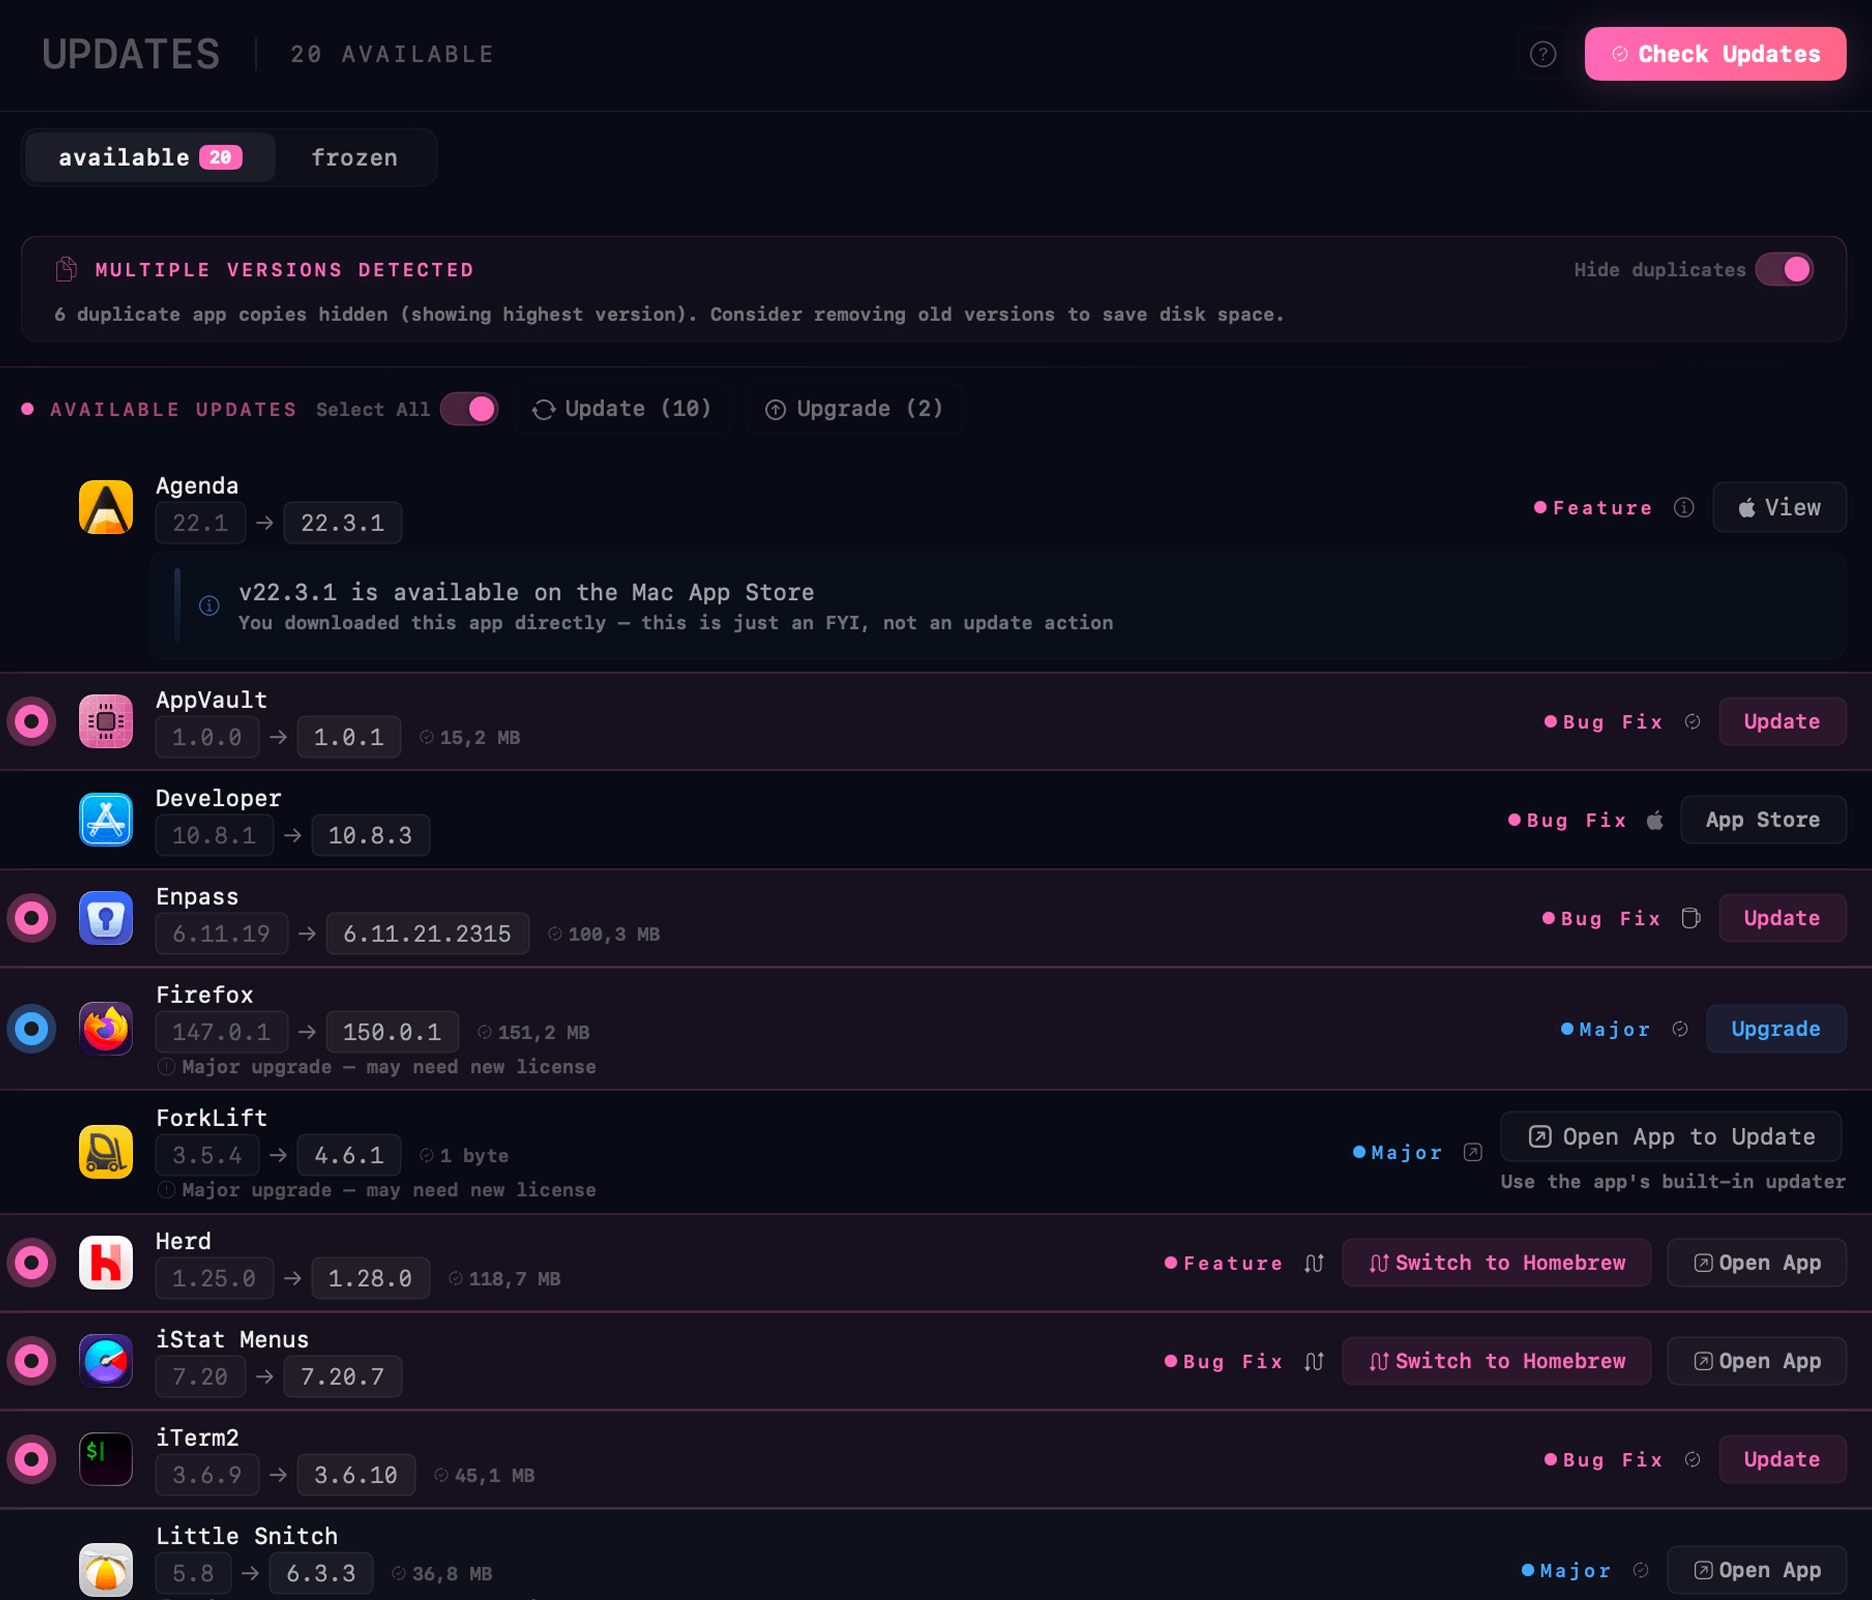Viewport: 1872px width, 1600px height.
Task: Click the source icon beside Little Snitch Major
Action: click(x=1640, y=1570)
